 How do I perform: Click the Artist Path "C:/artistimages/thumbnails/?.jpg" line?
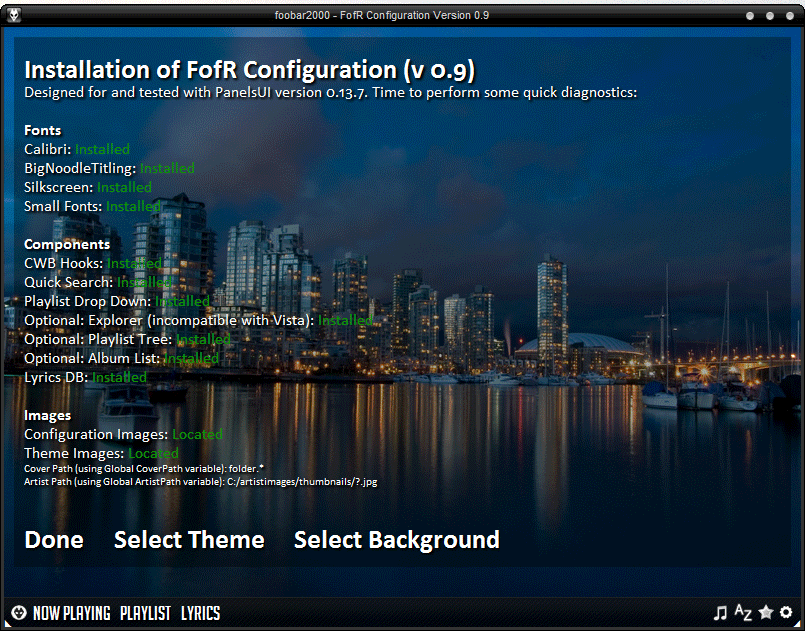(x=201, y=482)
